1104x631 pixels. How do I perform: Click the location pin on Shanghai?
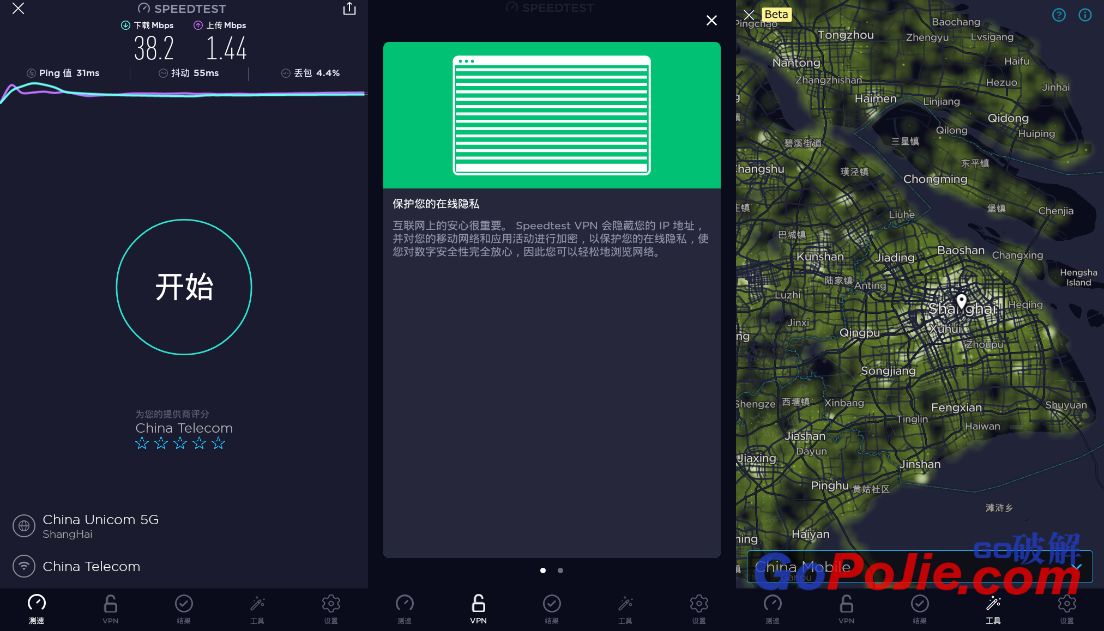(x=961, y=301)
